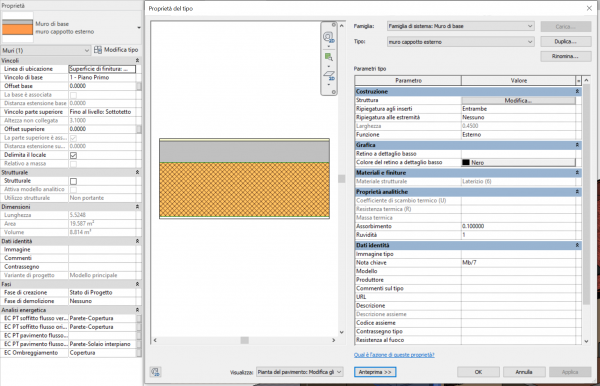Collapse the Analisi energetica section

click(137, 310)
